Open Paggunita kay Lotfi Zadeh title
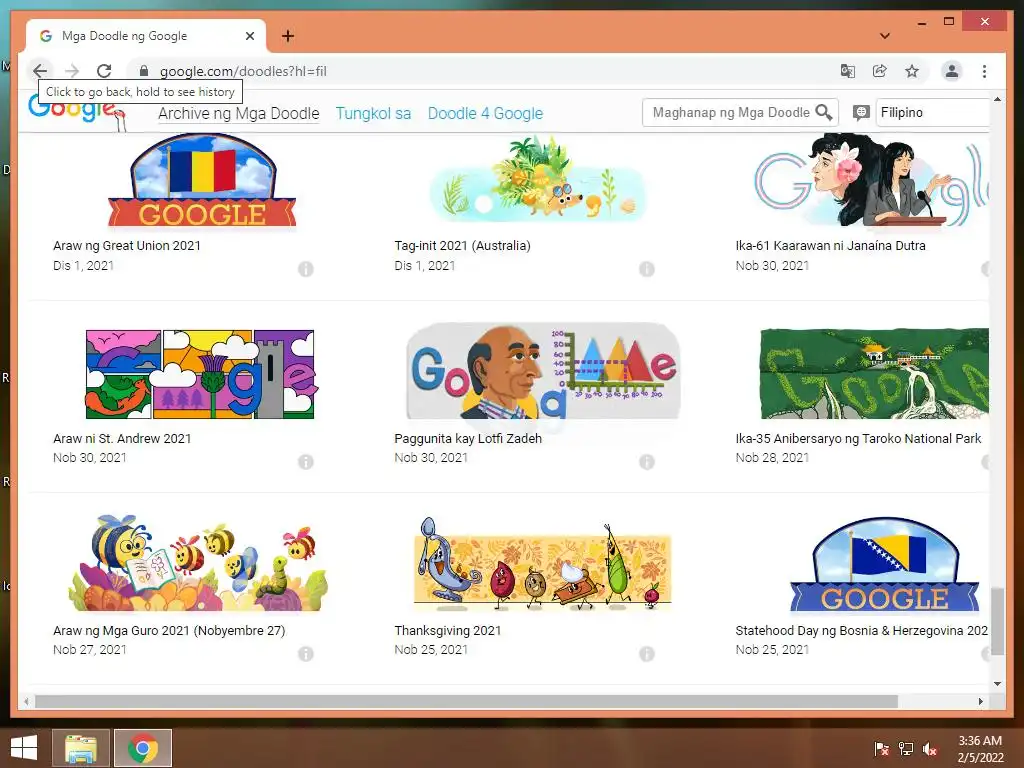1024x768 pixels. [x=468, y=438]
